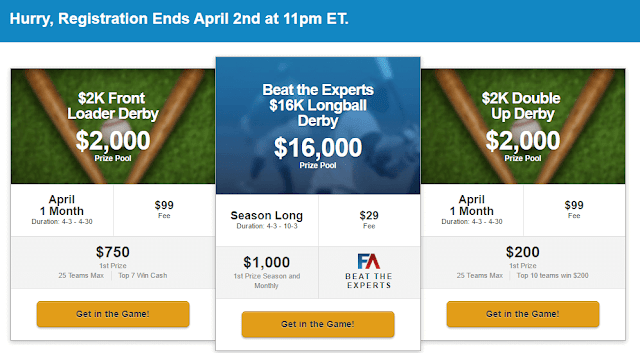Viewport: 640px width, 360px height.
Task: Click the FA Beat the Experts logo
Action: pyautogui.click(x=369, y=271)
